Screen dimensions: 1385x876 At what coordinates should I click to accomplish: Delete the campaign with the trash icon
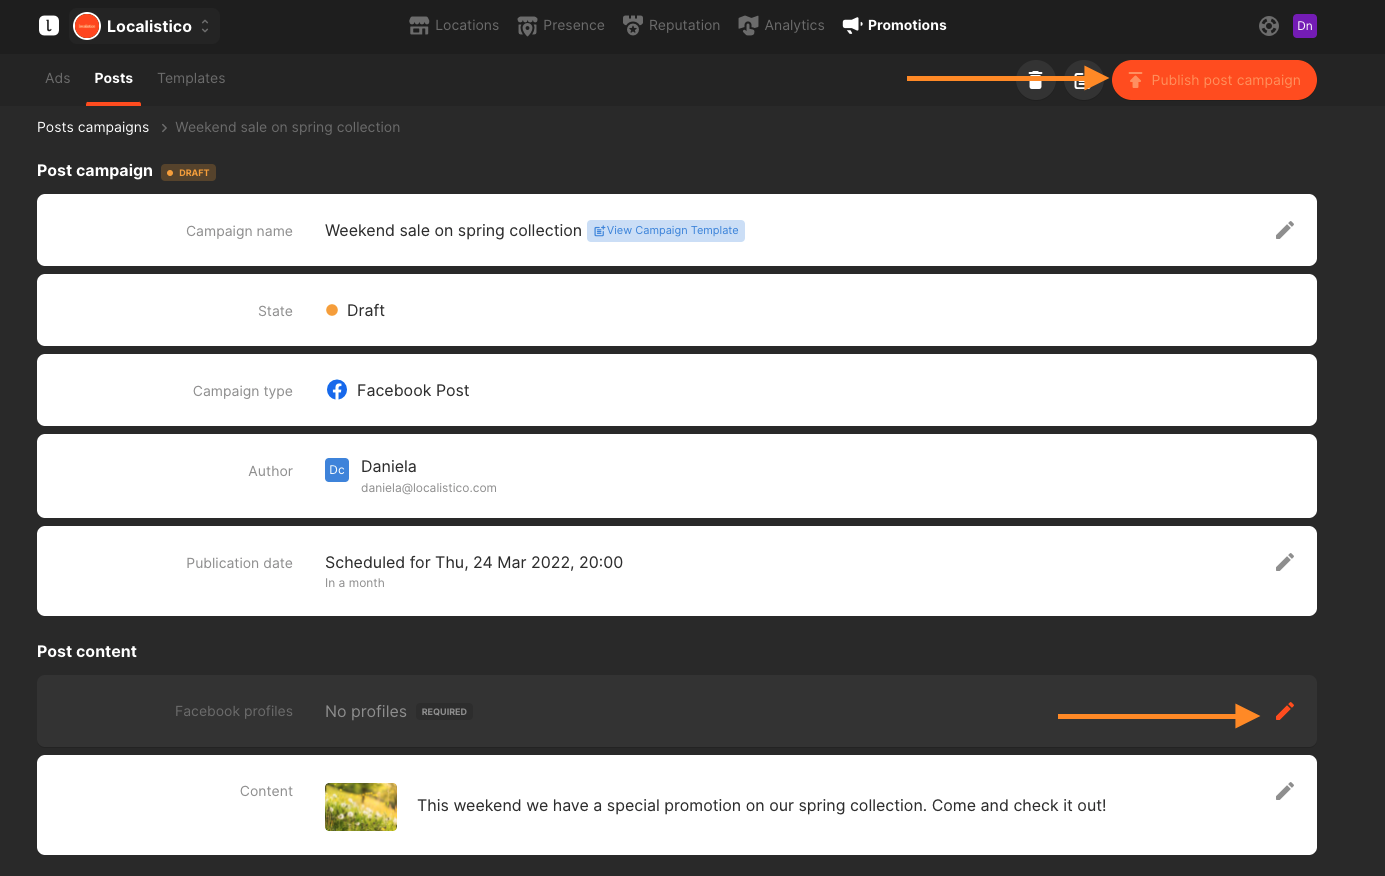click(x=1036, y=80)
